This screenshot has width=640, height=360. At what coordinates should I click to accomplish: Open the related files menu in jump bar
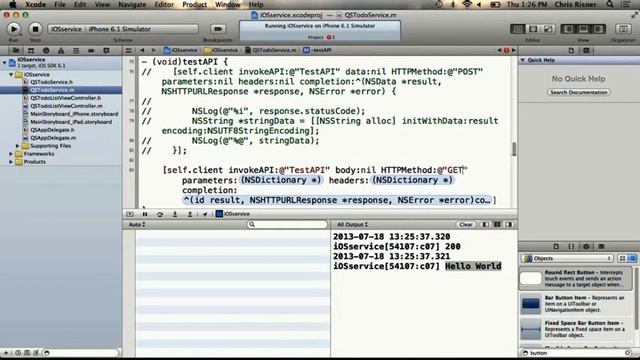click(x=129, y=50)
